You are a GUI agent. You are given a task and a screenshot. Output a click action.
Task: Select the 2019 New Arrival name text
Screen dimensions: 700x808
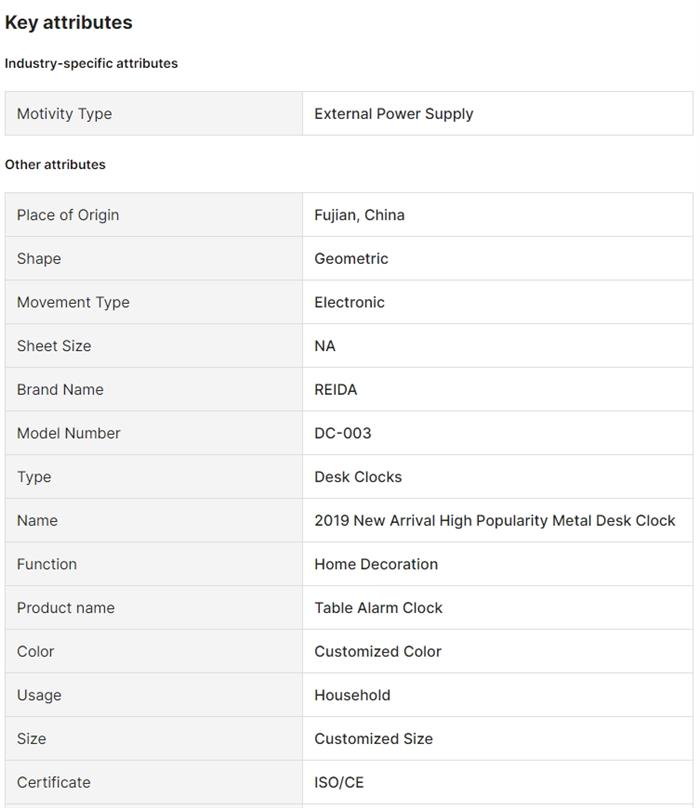494,521
